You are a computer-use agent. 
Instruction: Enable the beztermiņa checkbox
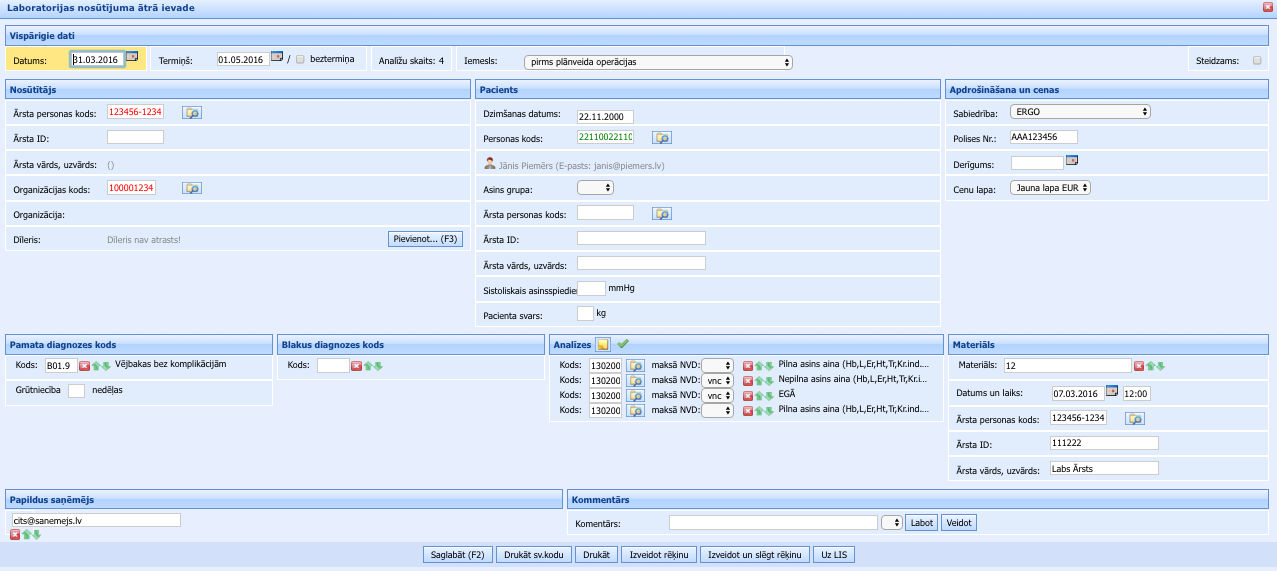pos(300,60)
